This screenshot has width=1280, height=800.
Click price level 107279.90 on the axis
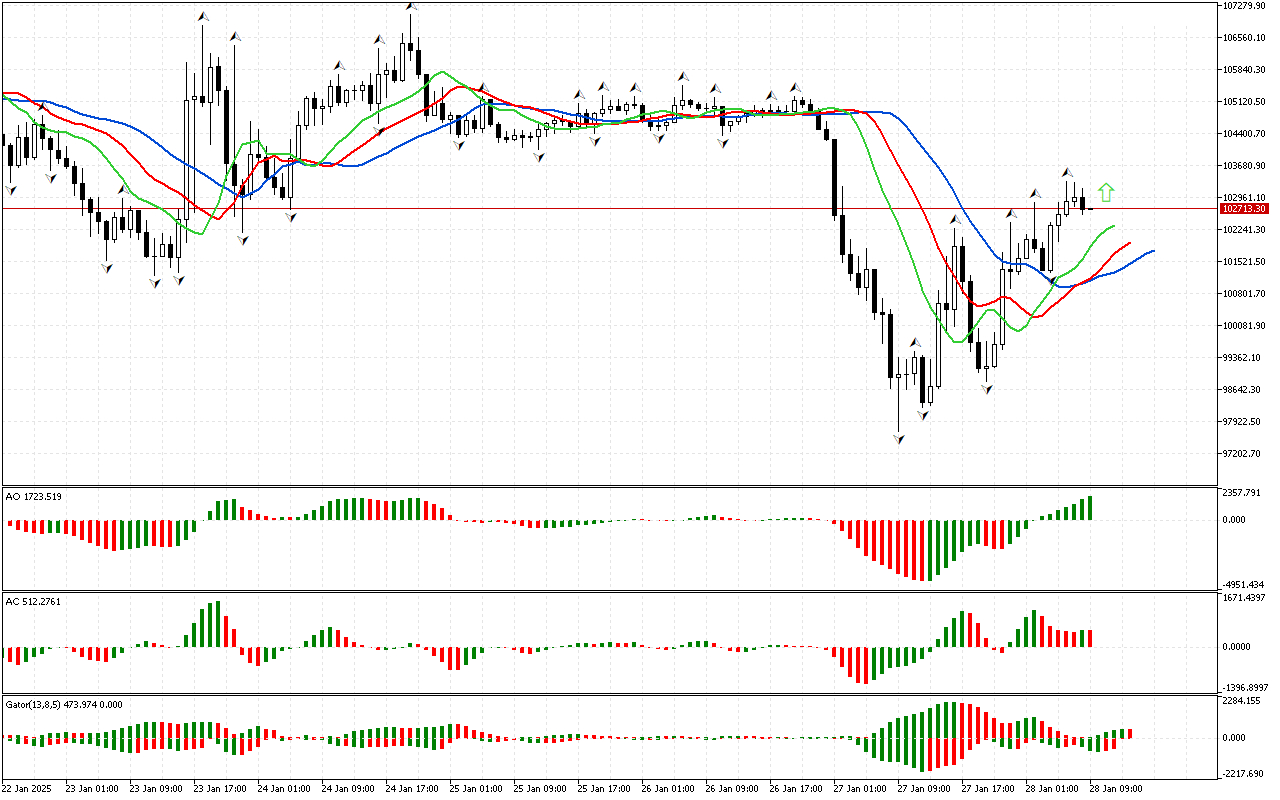pos(1245,6)
